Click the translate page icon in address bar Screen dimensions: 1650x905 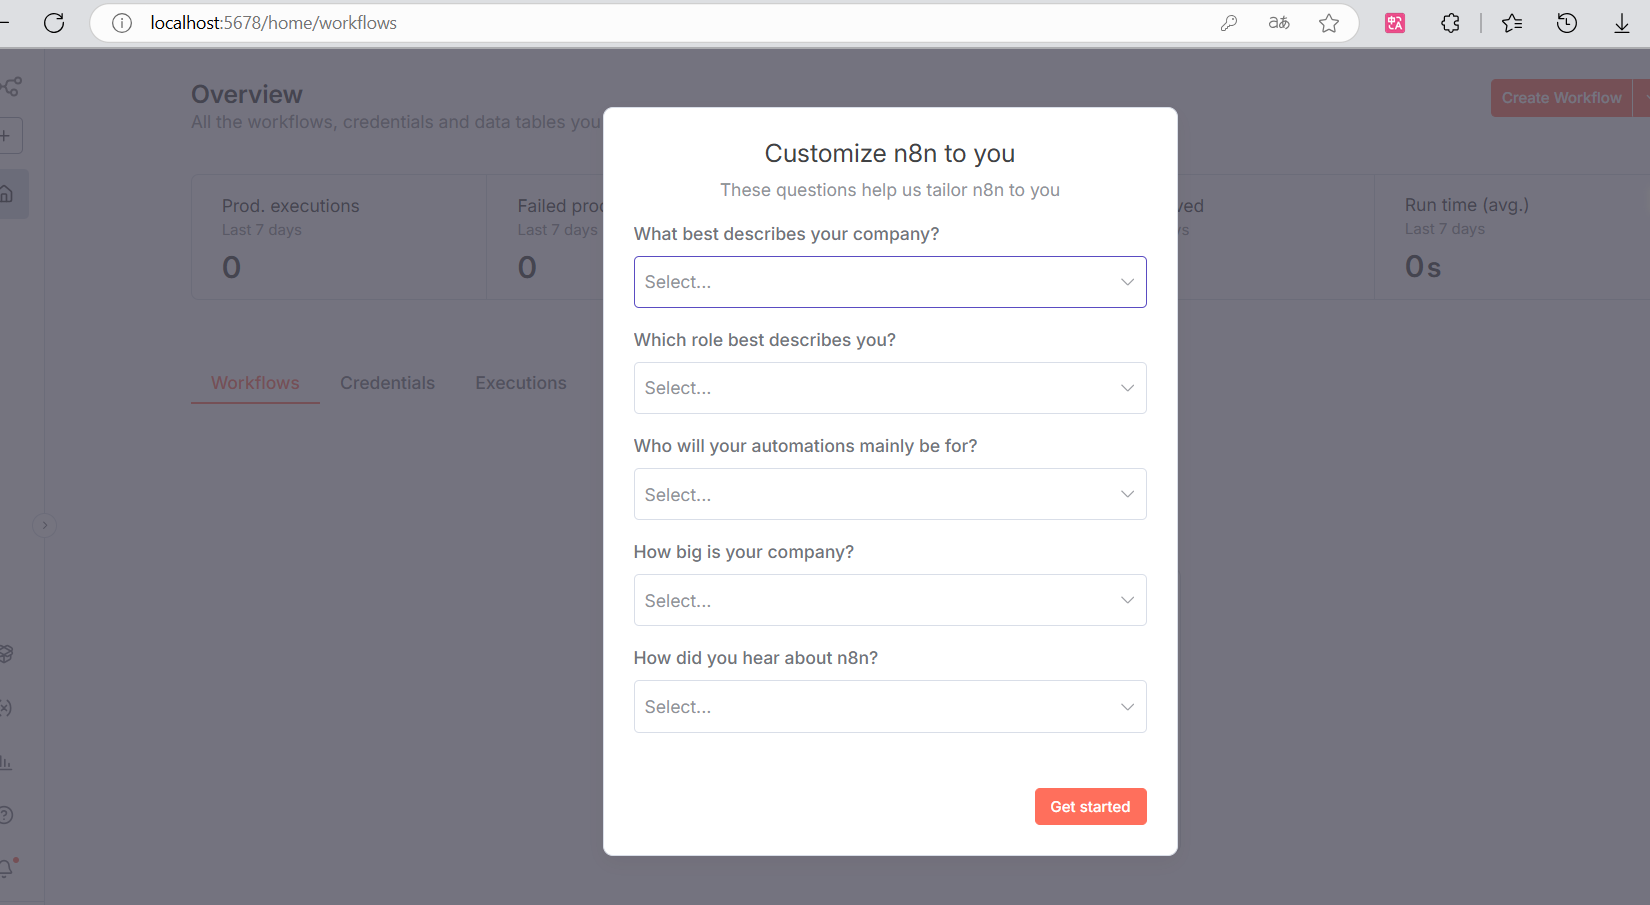1279,23
